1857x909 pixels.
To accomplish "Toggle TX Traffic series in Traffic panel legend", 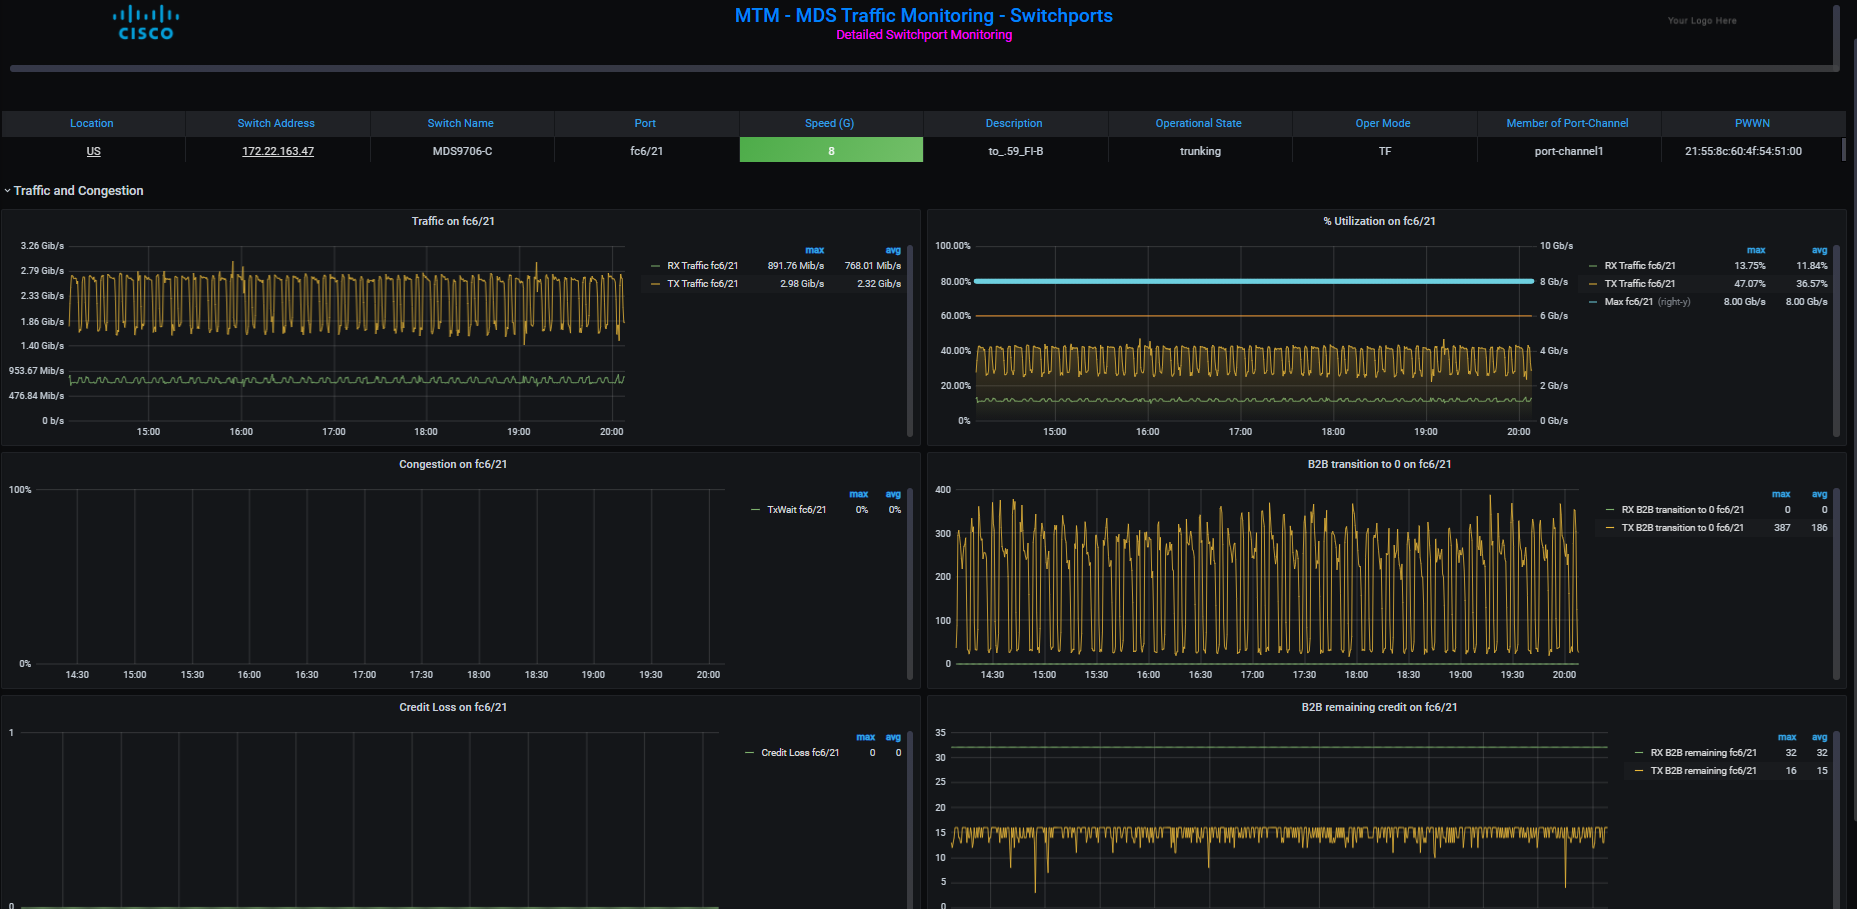I will [702, 284].
